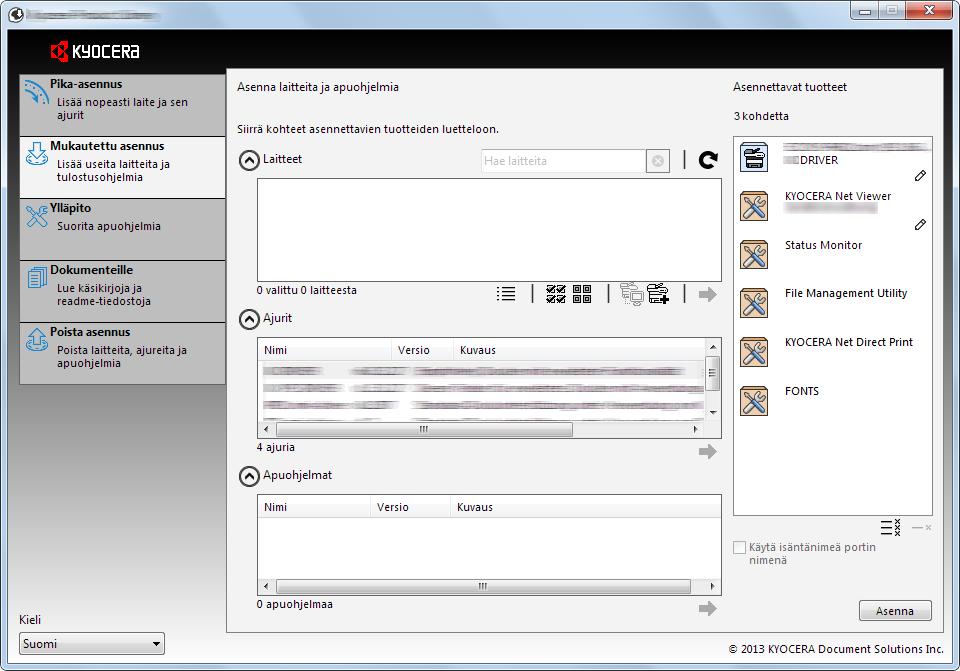
Task: Move selected devices using the Laitteet arrow
Action: coord(708,294)
